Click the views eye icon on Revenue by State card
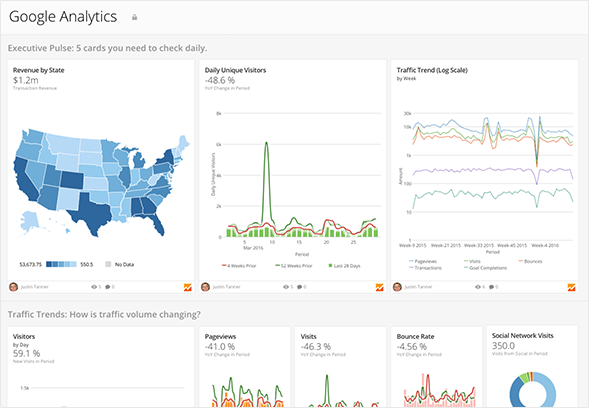 [x=94, y=287]
